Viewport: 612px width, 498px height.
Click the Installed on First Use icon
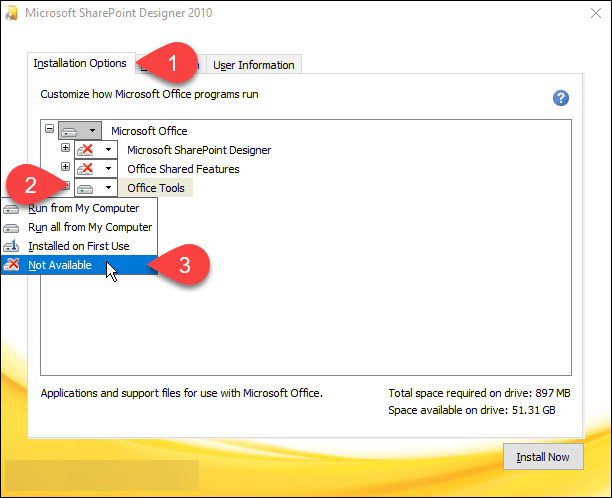[11, 246]
